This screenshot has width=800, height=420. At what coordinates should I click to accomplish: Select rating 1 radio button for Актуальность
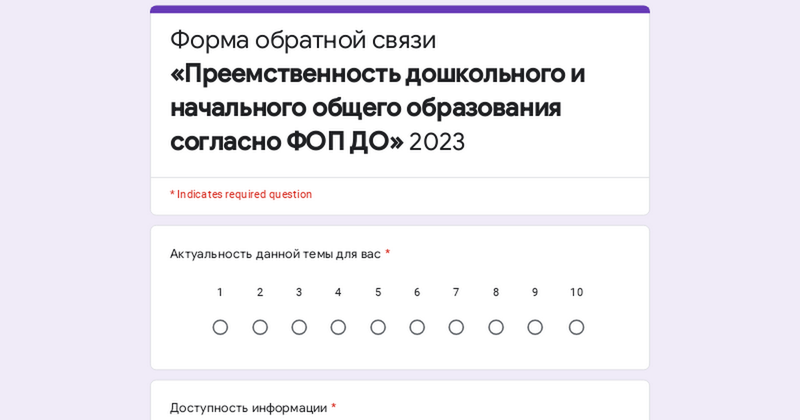point(220,327)
